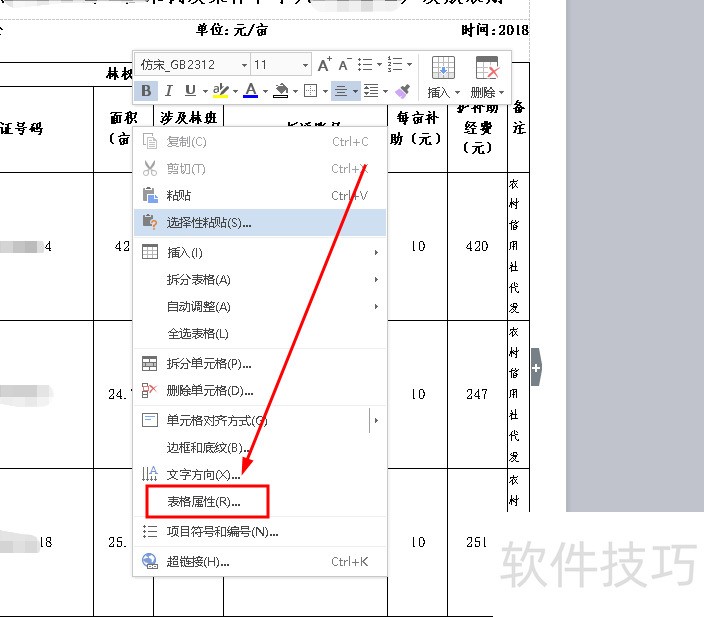Click the bullet list icon
704x617 pixels.
pyautogui.click(x=365, y=65)
